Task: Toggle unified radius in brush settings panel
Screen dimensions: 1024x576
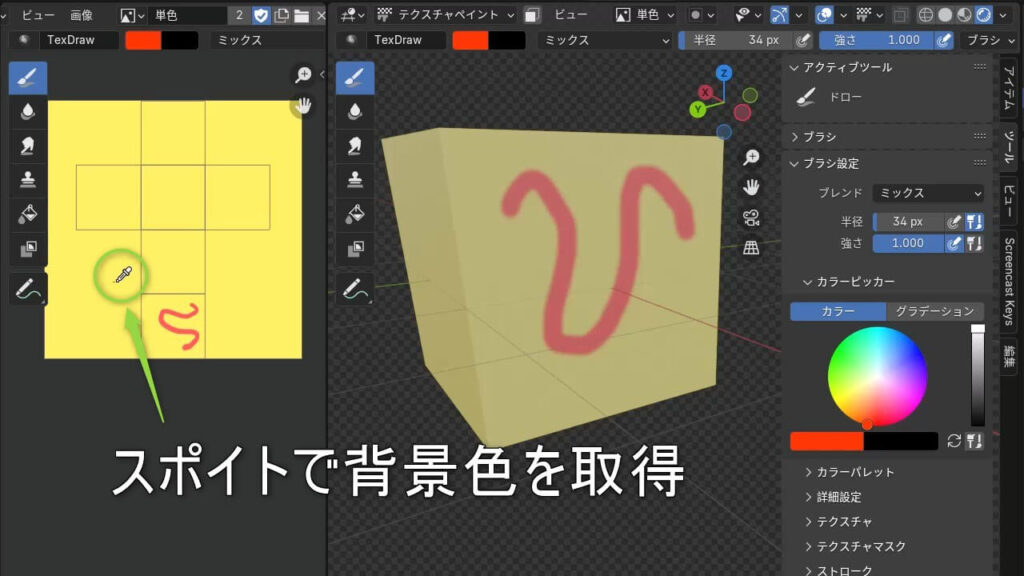Action: pyautogui.click(x=974, y=221)
